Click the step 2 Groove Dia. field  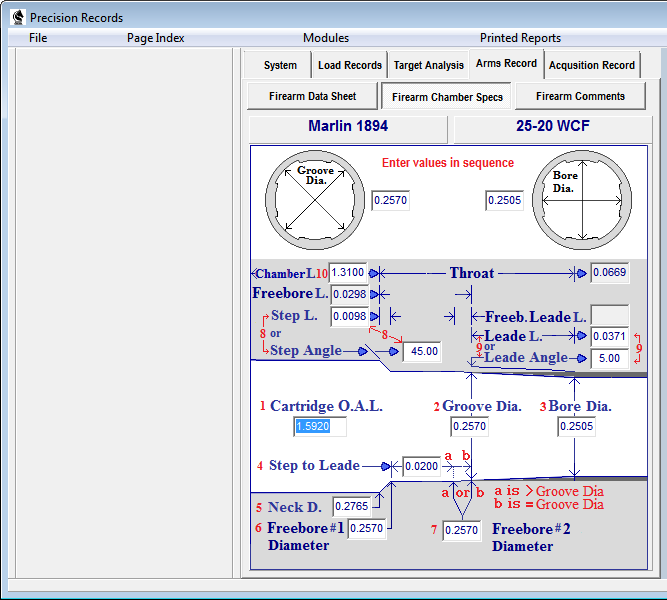470,426
